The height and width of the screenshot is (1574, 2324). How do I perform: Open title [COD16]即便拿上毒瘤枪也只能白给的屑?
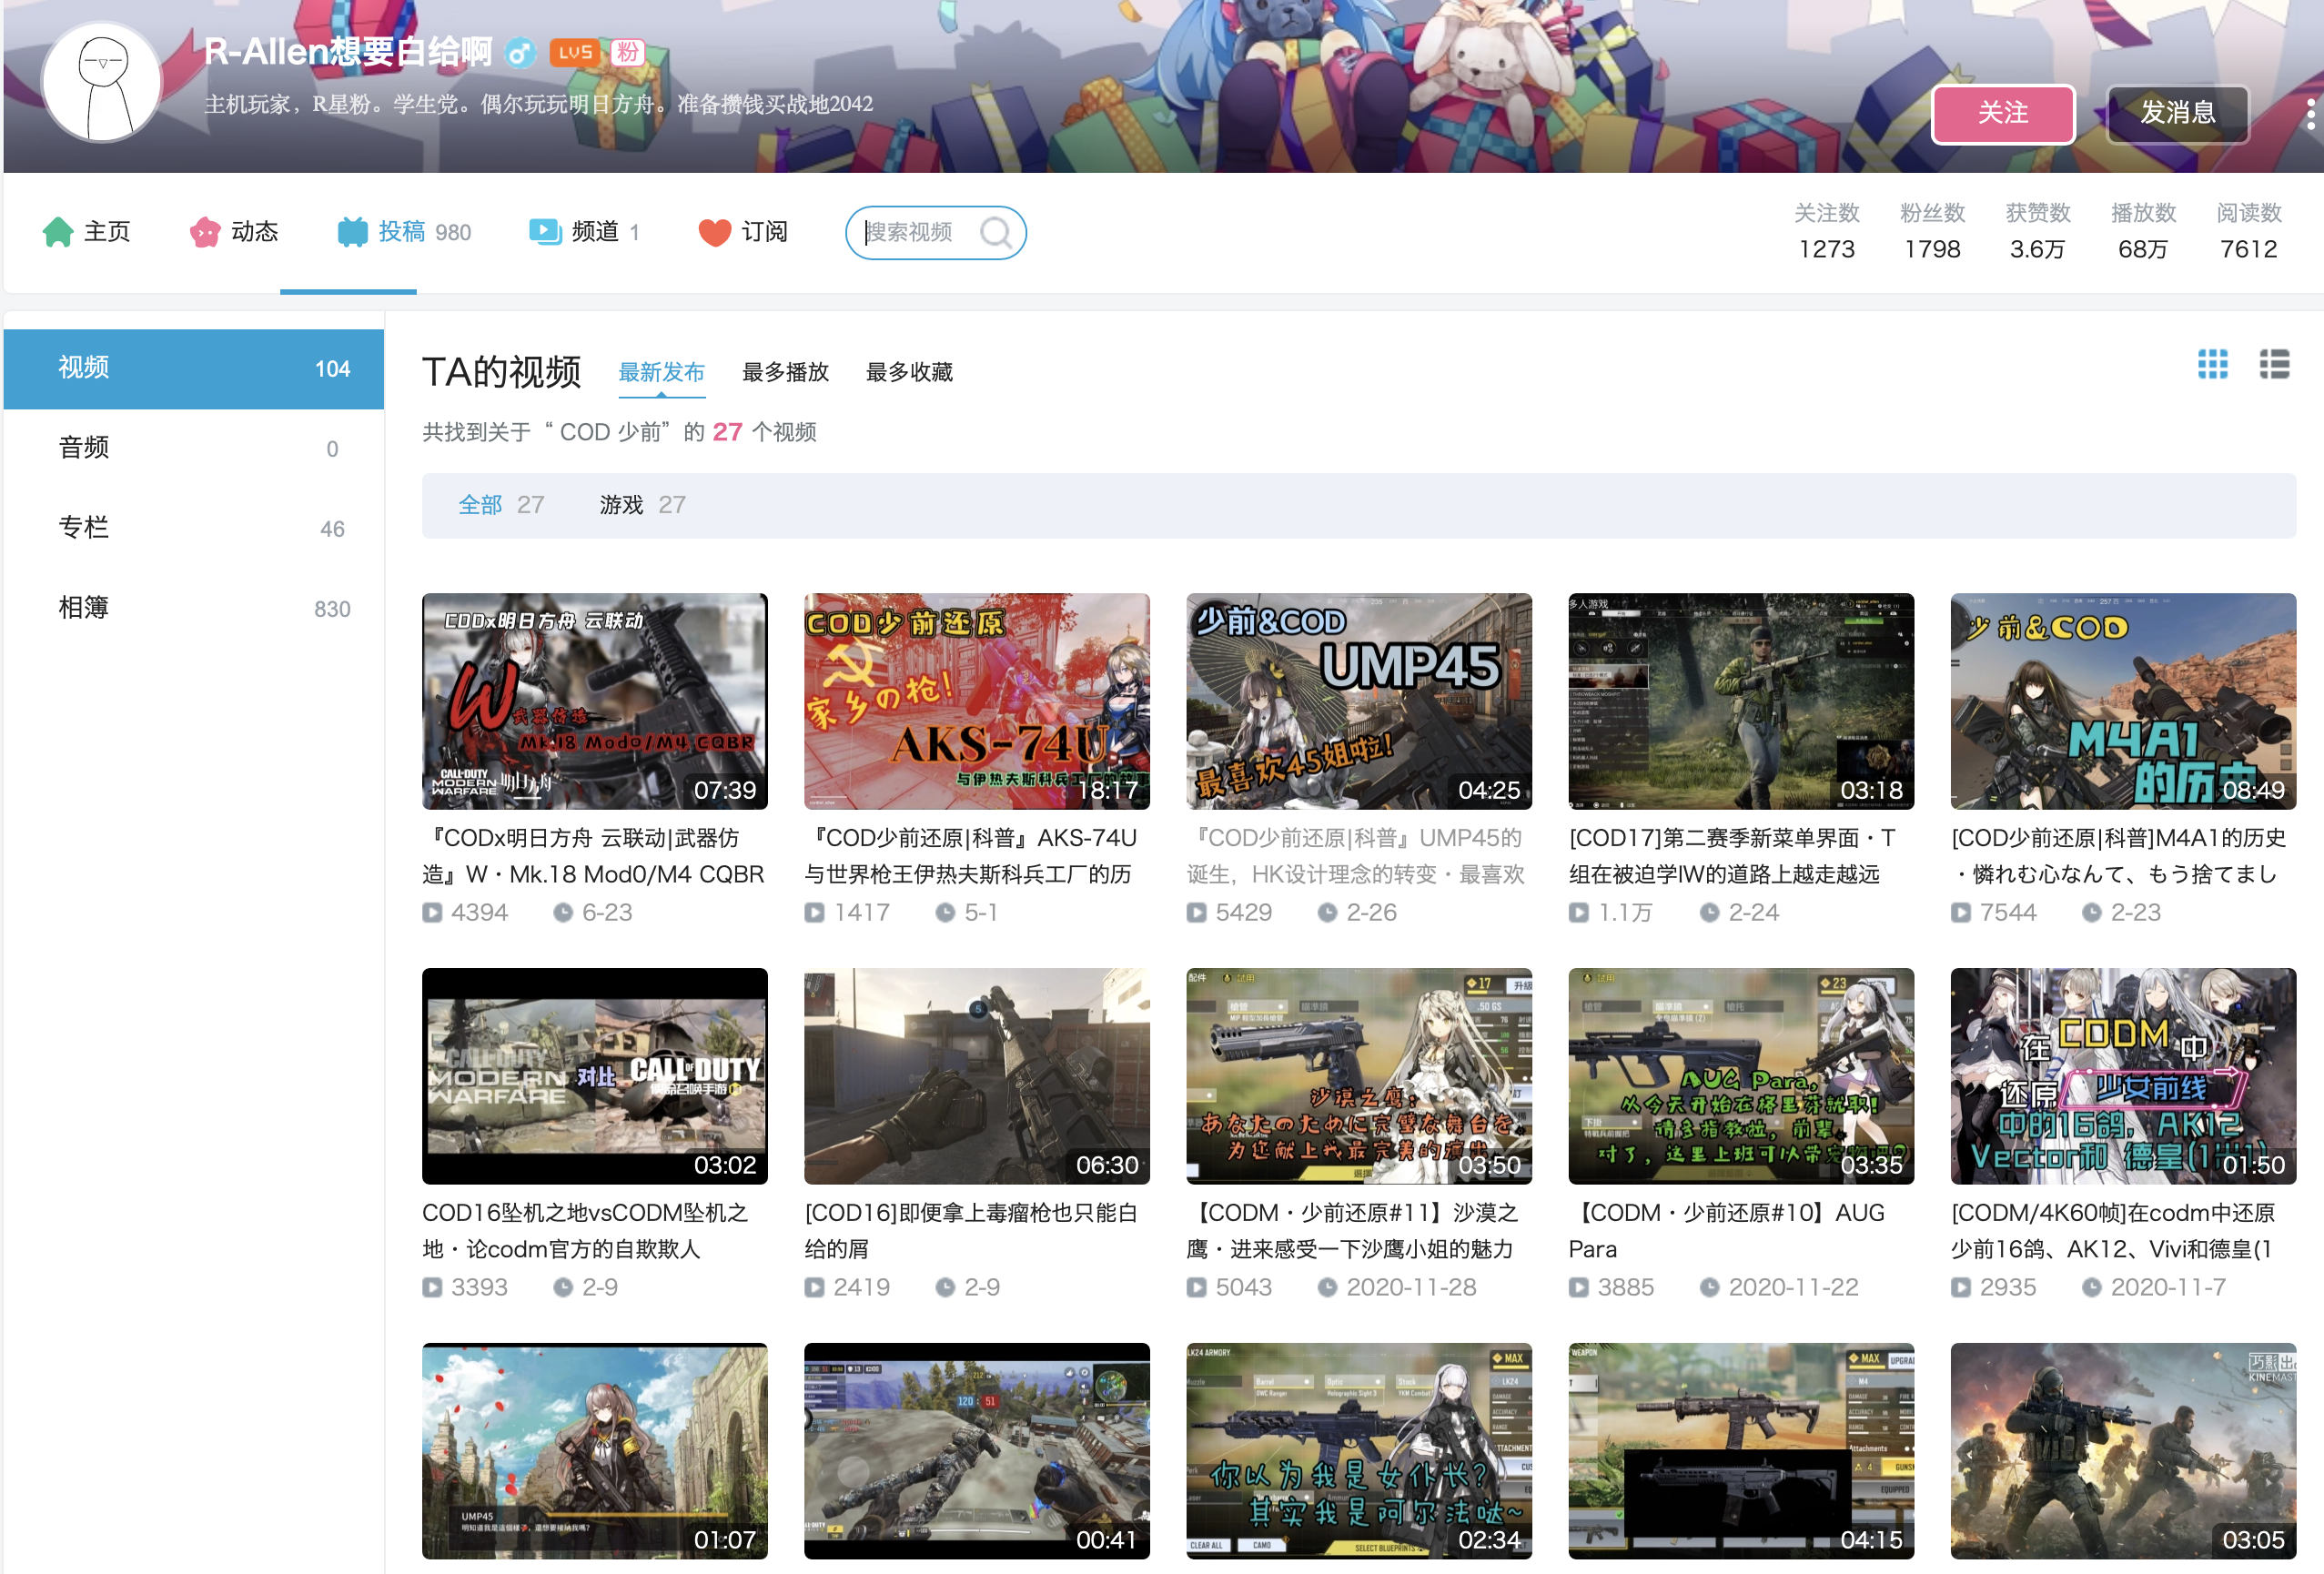click(x=971, y=1231)
